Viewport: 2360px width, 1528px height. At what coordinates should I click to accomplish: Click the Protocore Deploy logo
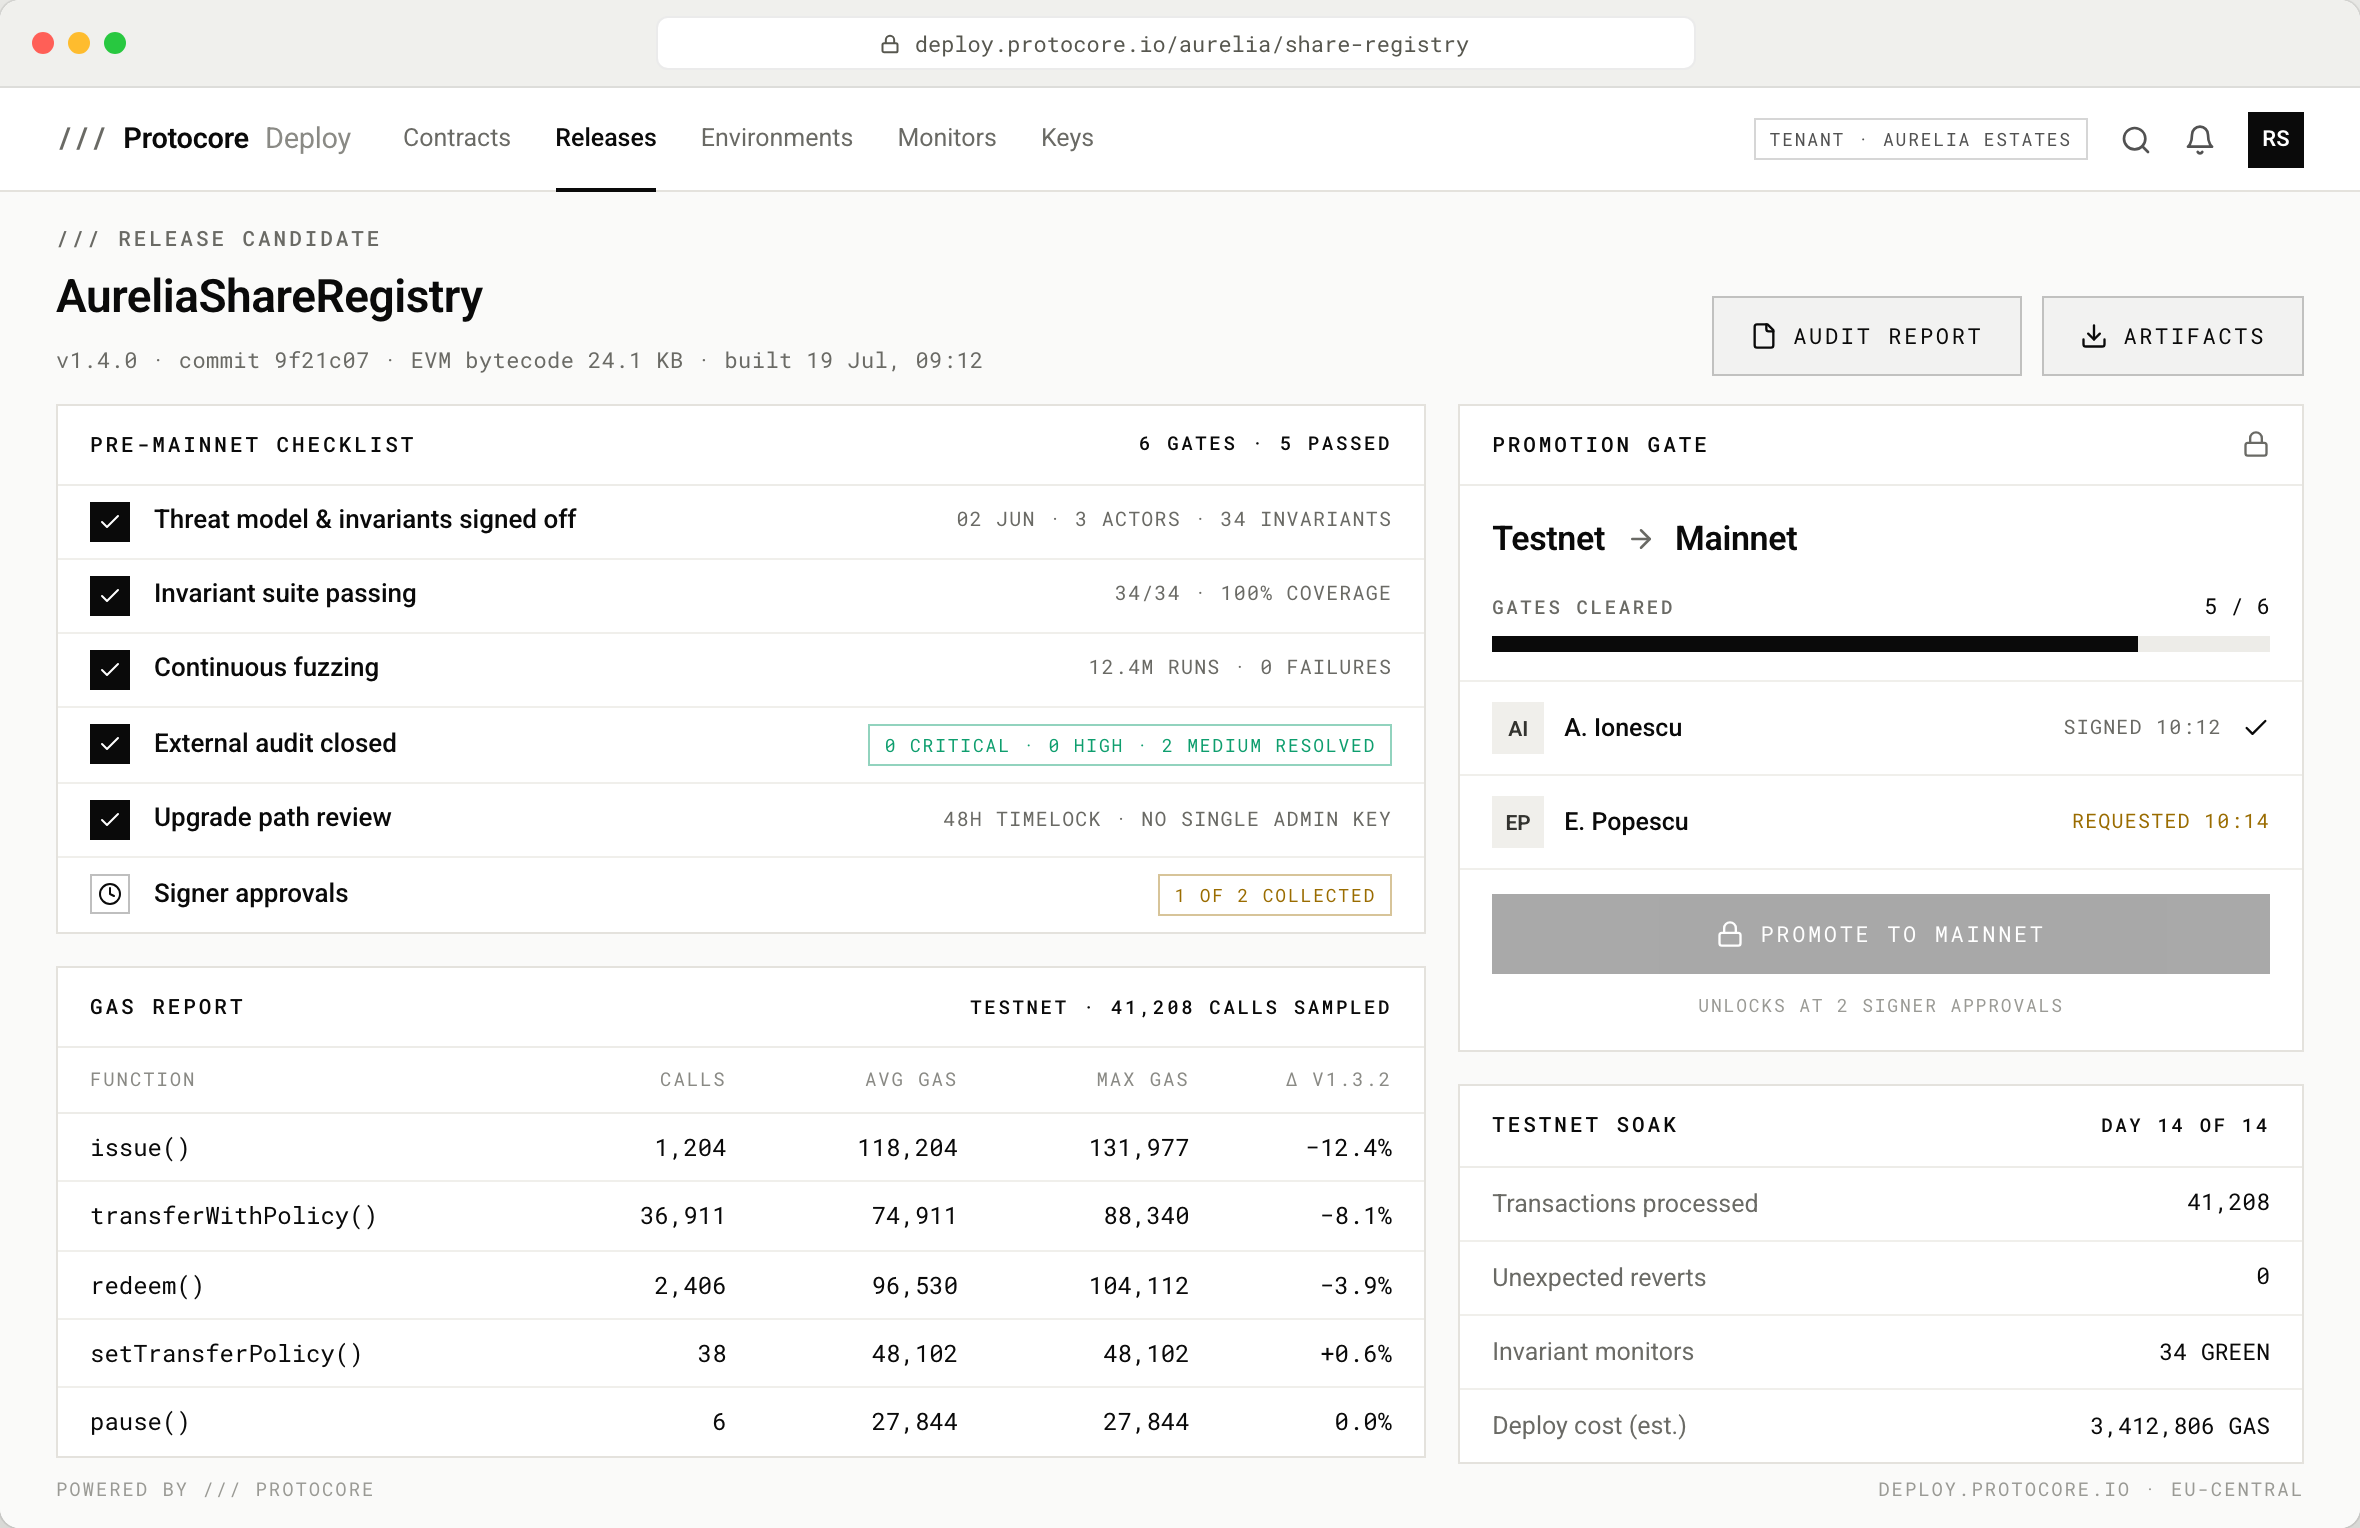(x=205, y=138)
